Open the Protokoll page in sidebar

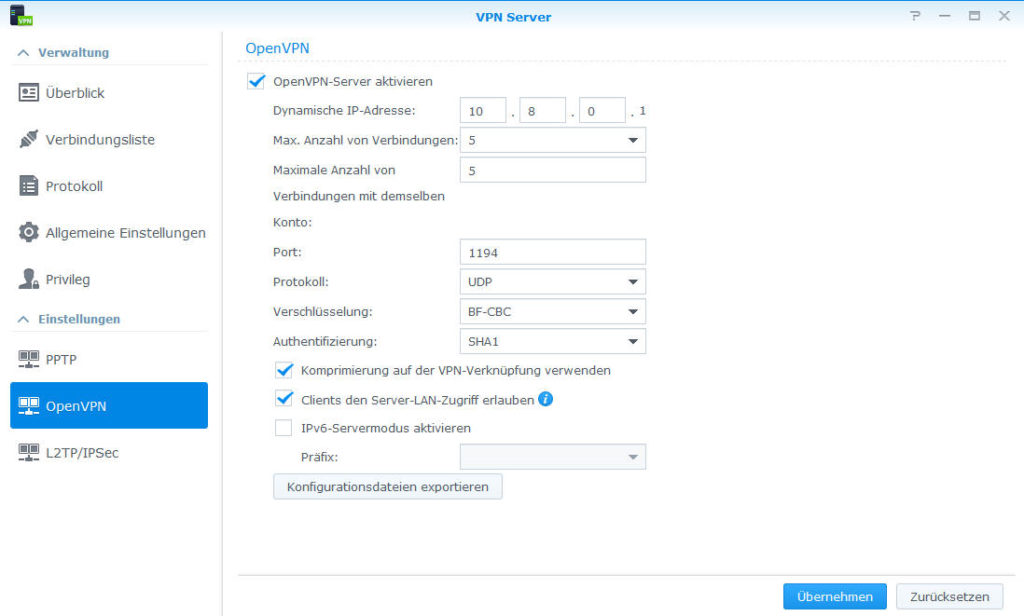pos(109,186)
